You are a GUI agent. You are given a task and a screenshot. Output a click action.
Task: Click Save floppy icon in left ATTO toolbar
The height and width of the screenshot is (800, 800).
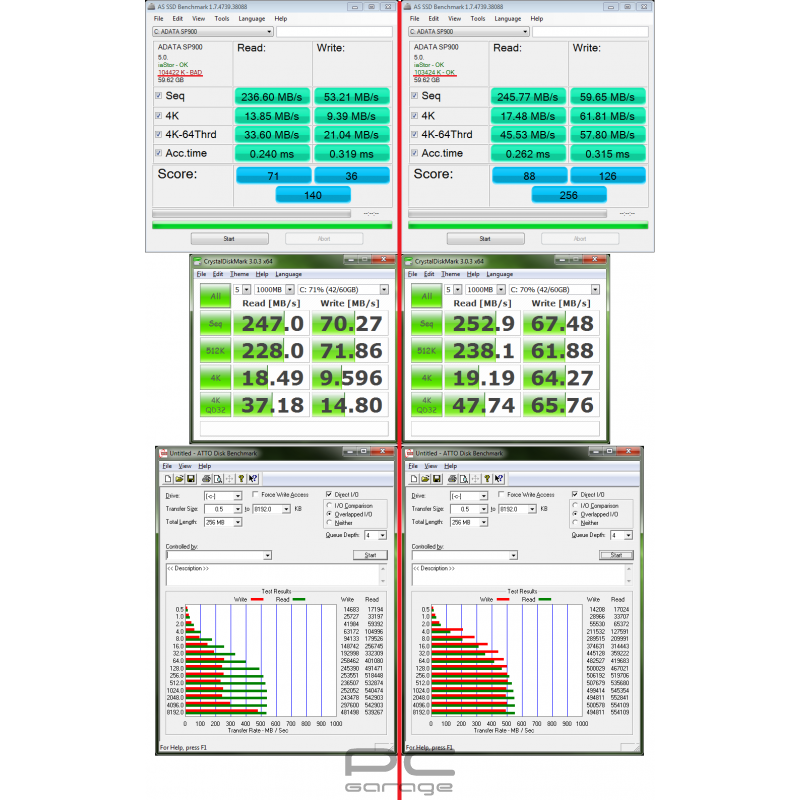coord(191,479)
